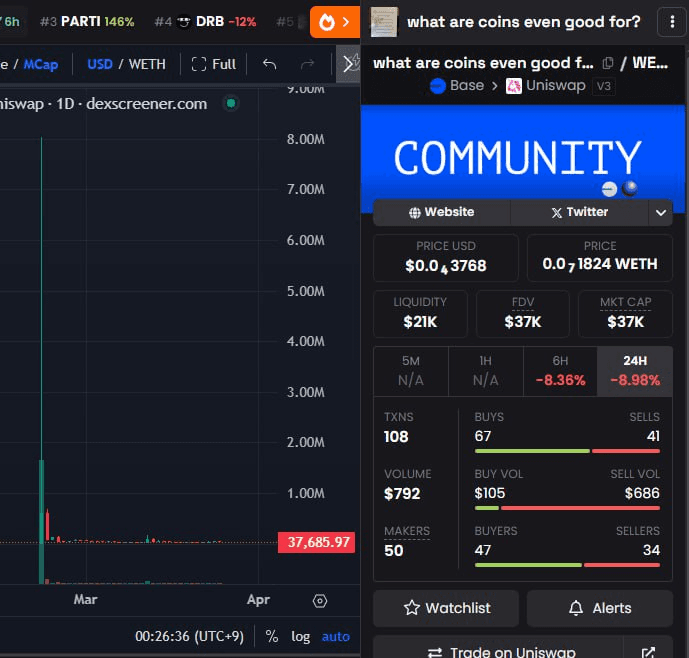689x658 pixels.
Task: Add token to Watchlist
Action: tap(446, 608)
